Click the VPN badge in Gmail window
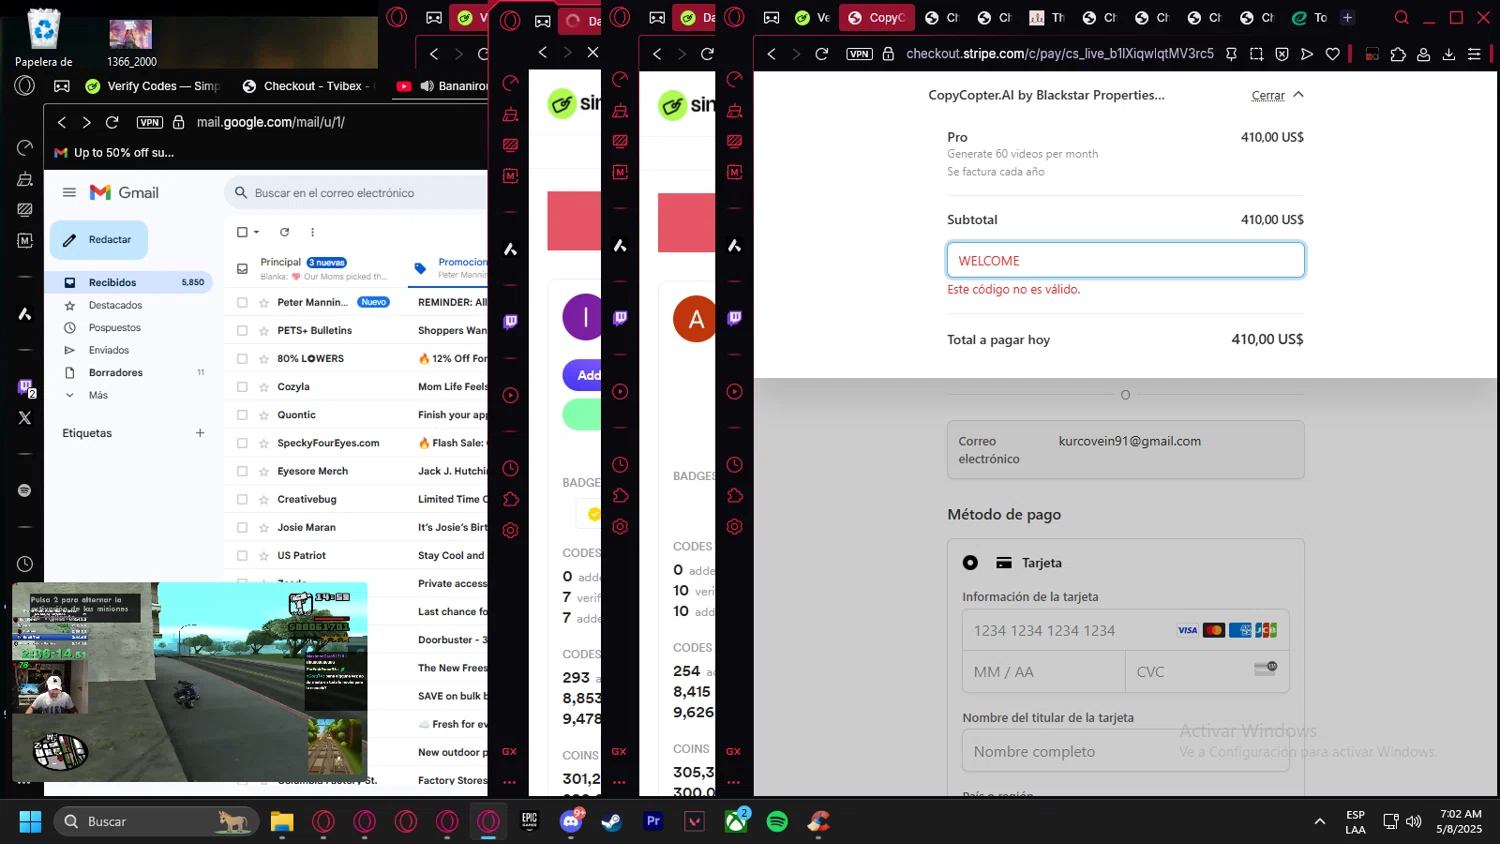Image resolution: width=1500 pixels, height=844 pixels. (x=149, y=122)
